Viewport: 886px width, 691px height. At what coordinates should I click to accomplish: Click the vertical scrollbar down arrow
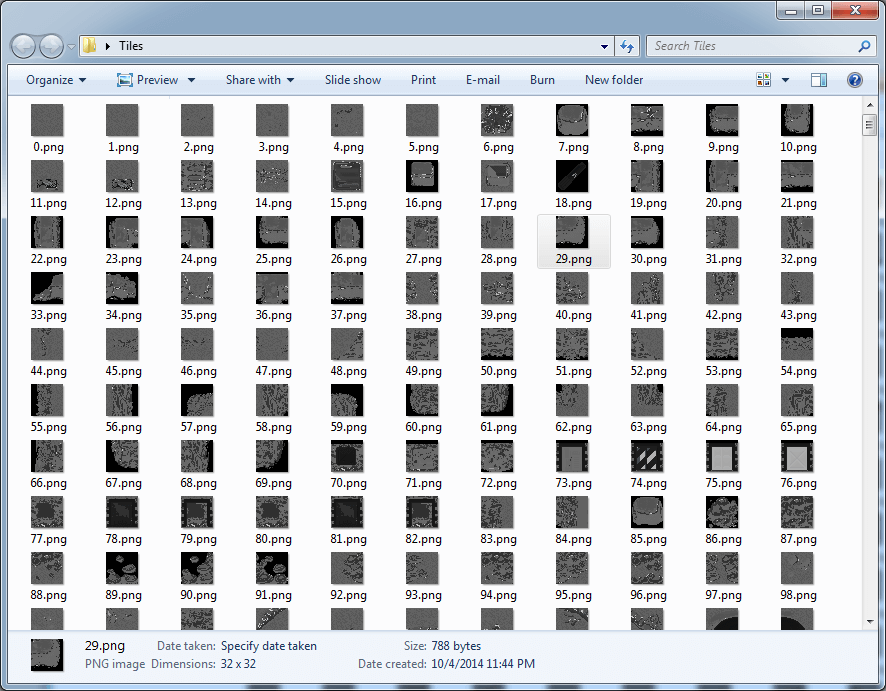tap(869, 623)
